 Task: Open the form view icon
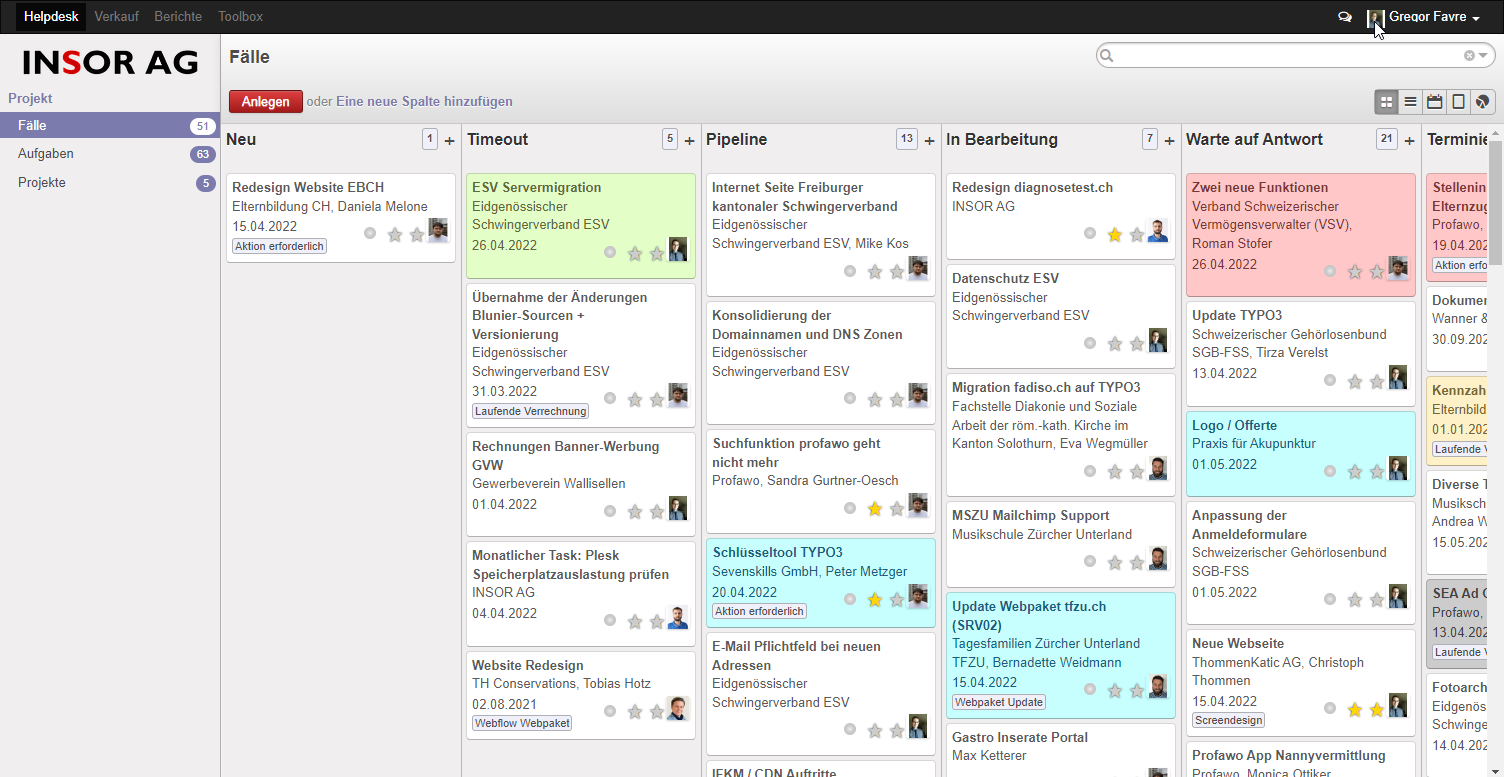click(x=1459, y=102)
